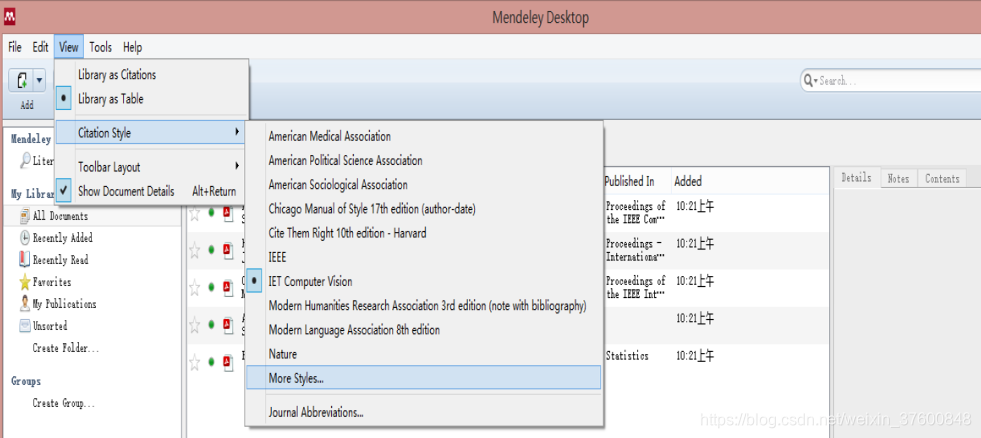Image resolution: width=981 pixels, height=438 pixels.
Task: Open More Styles...
Action: (x=424, y=378)
